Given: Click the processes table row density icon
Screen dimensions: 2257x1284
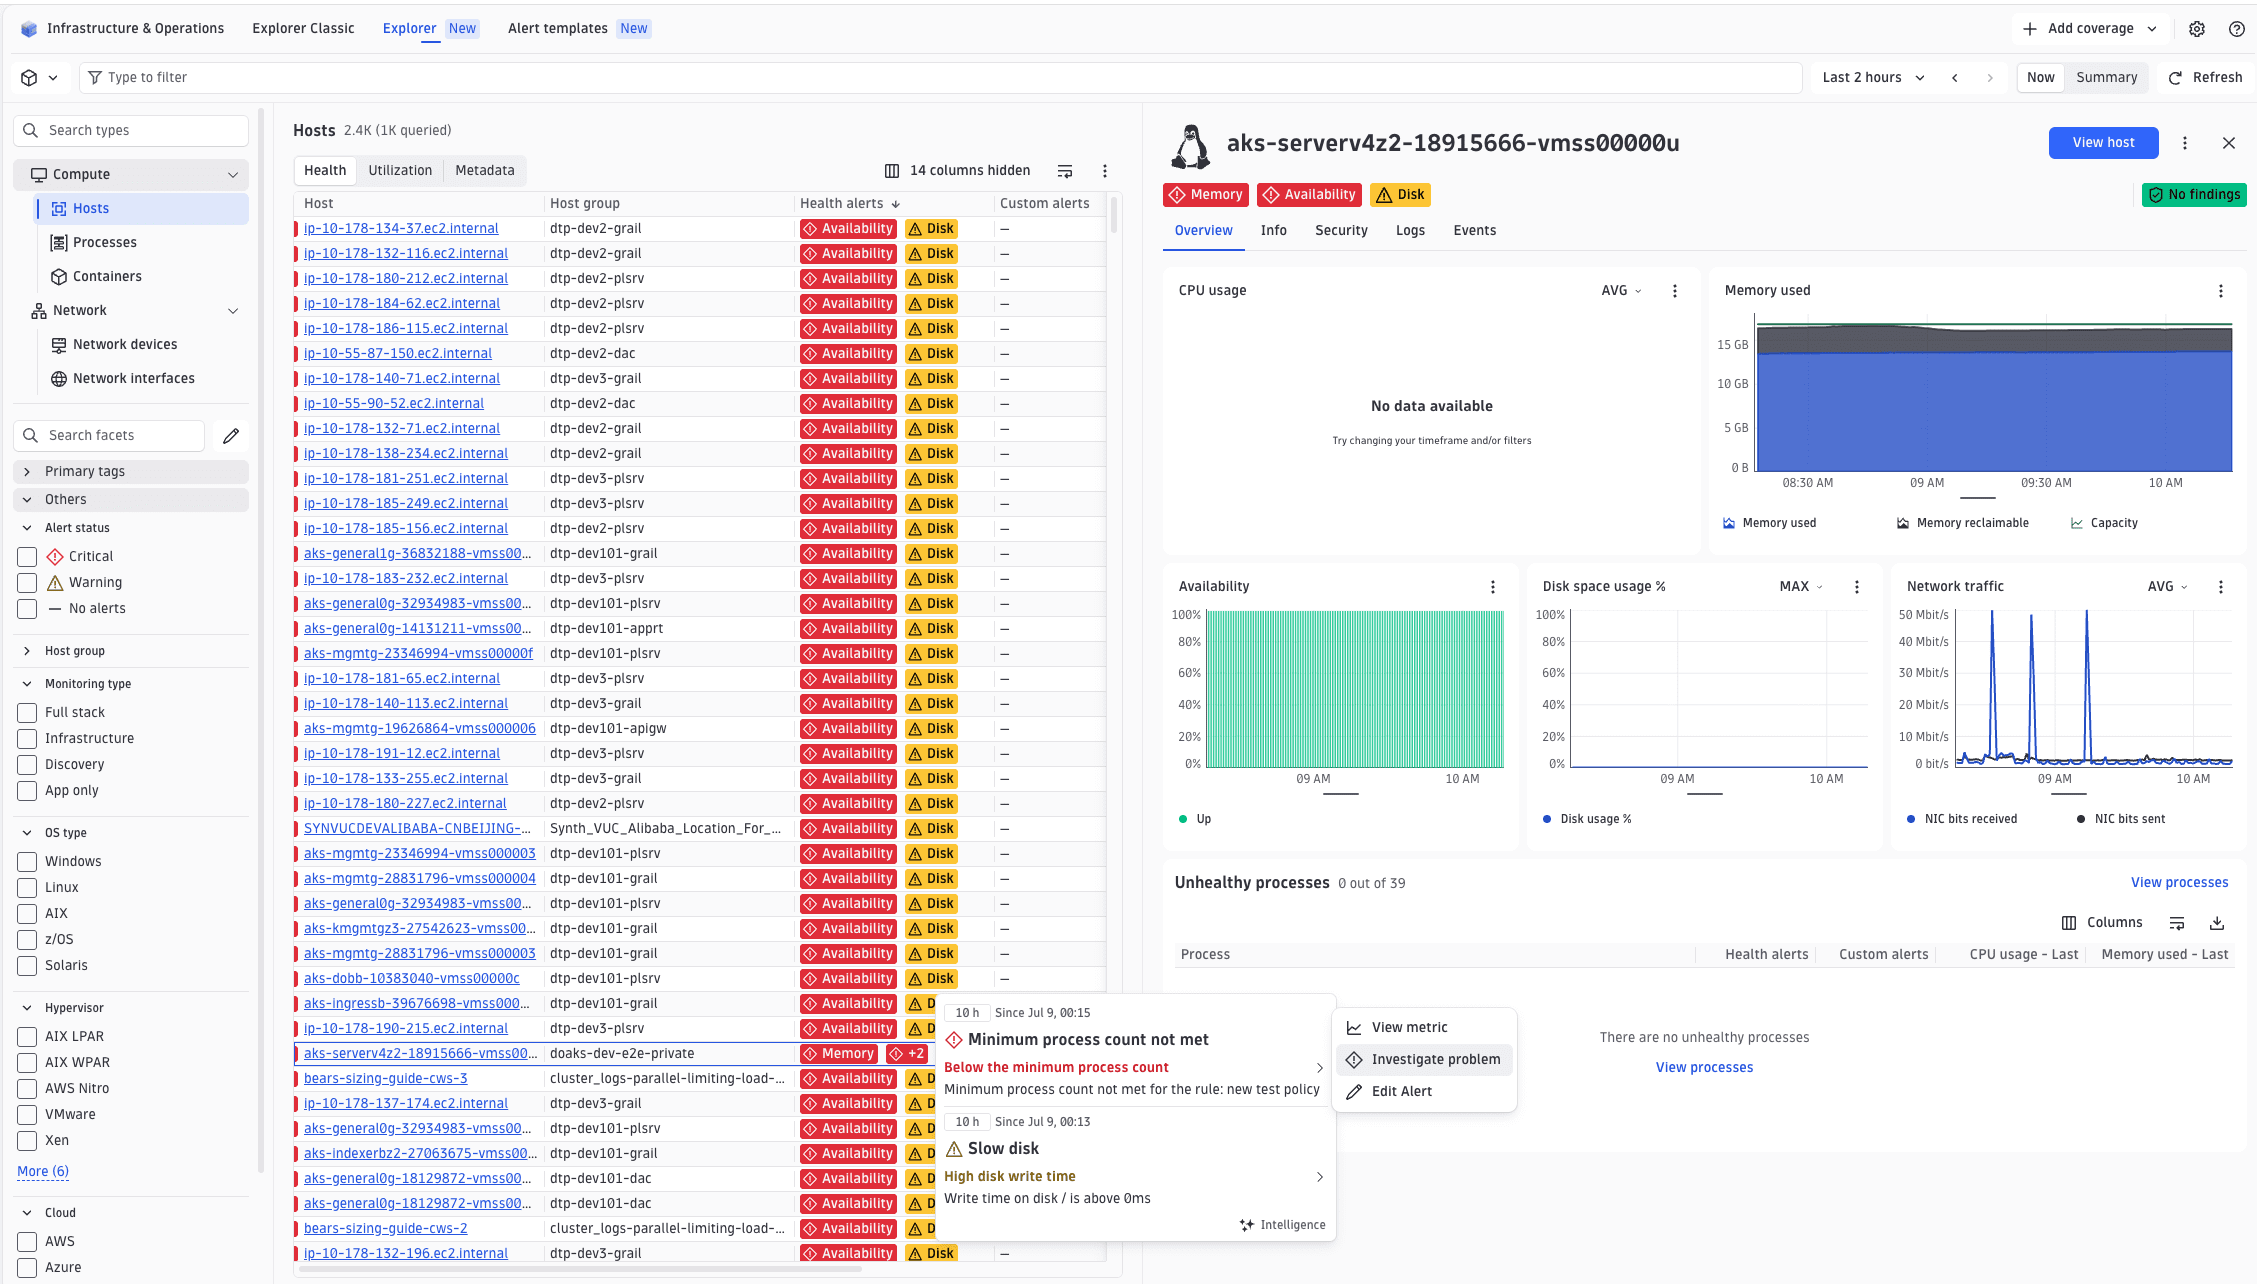Looking at the screenshot, I should click(2177, 923).
